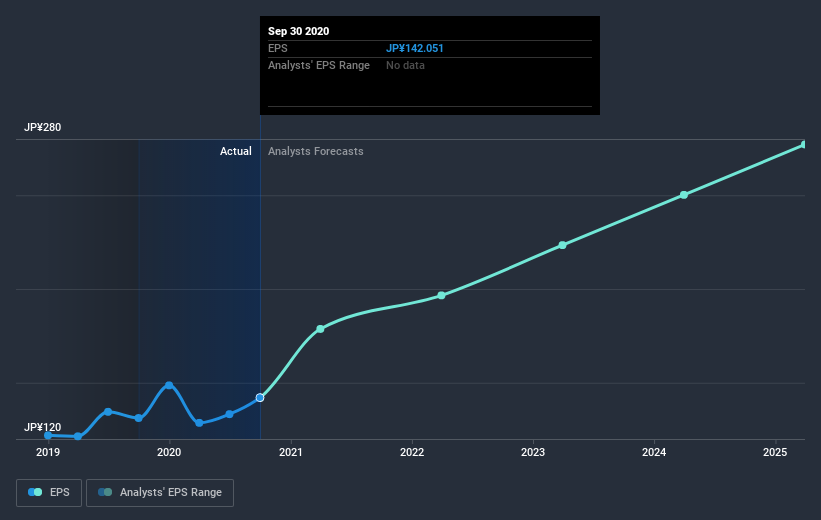Click the 2024 x-axis label
Screen dimensions: 821x520
point(654,452)
